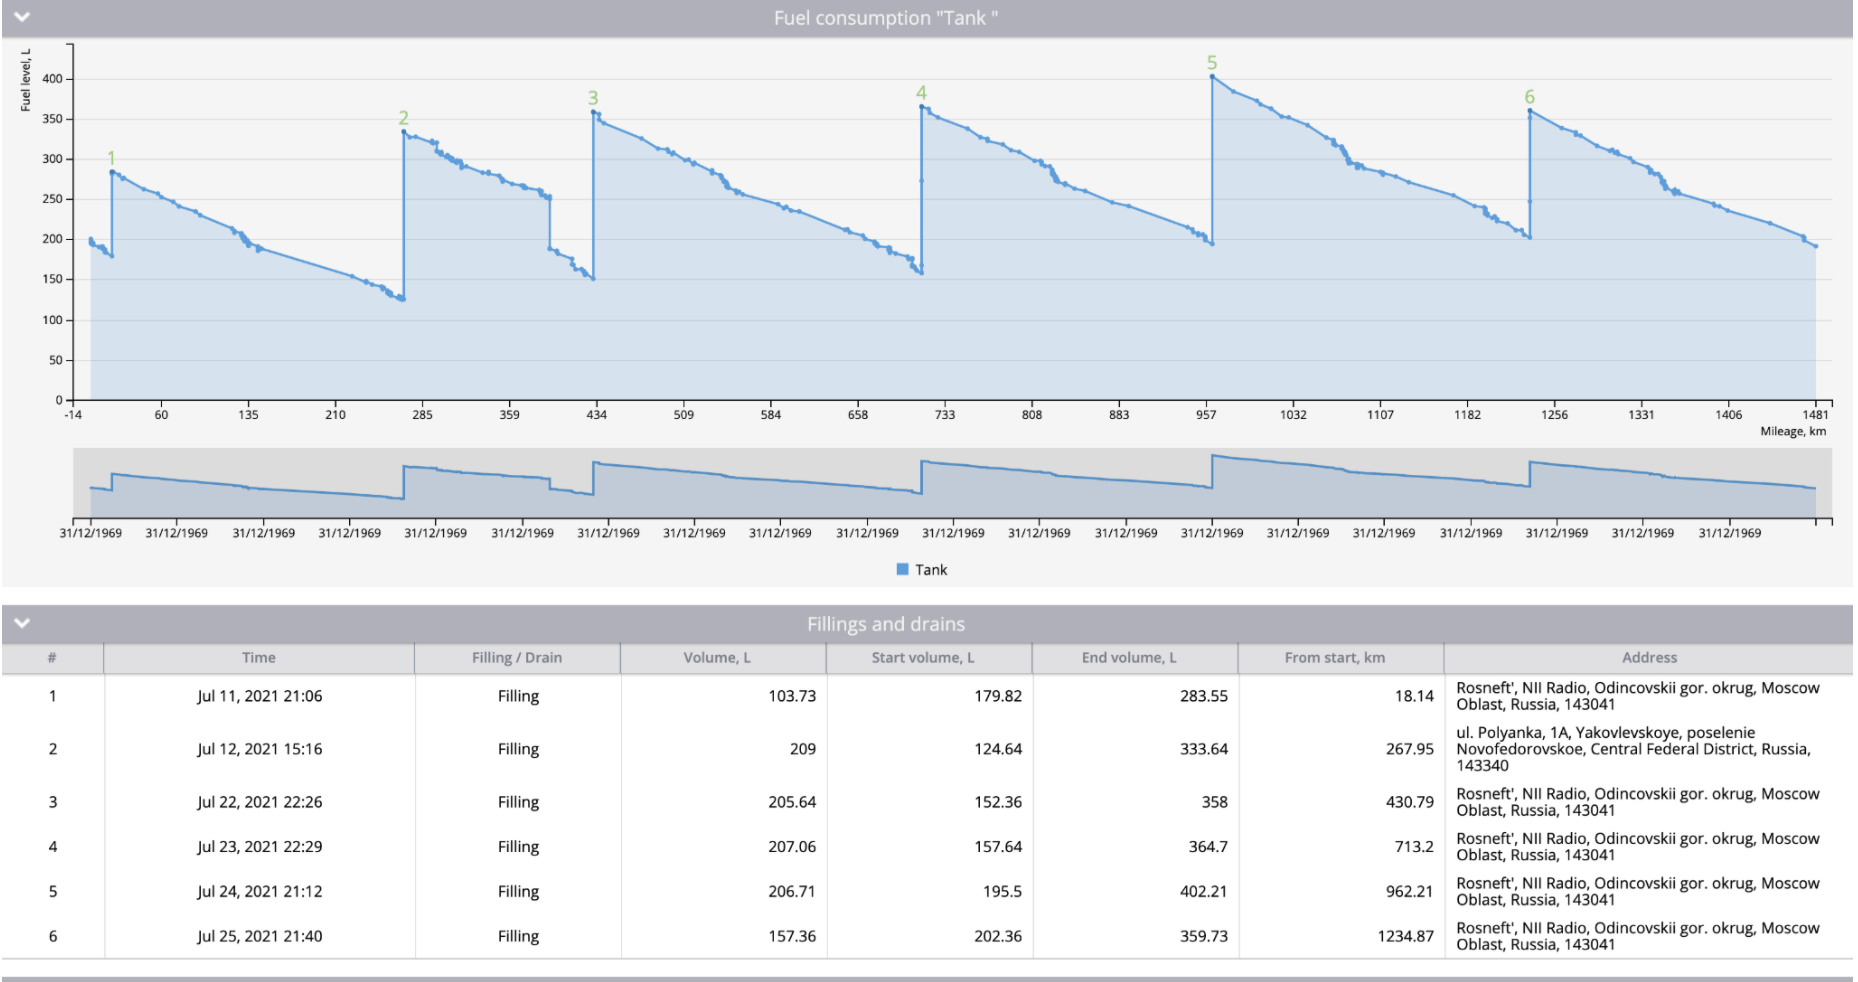Image resolution: width=1858 pixels, height=982 pixels.
Task: Click from-start distance 1234.87
Action: coord(1406,937)
